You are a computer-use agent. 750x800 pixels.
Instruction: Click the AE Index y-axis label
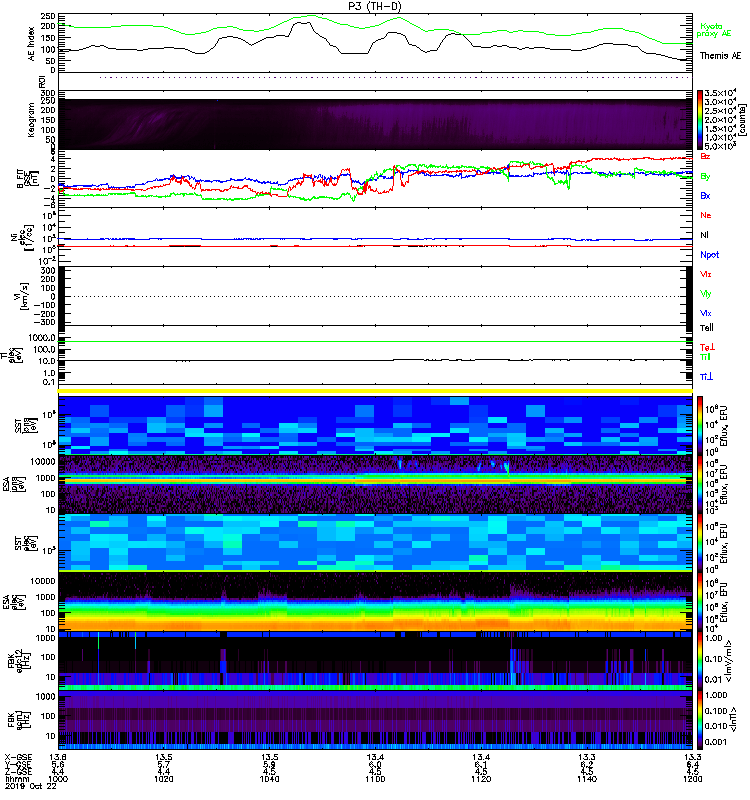[x=32, y=44]
